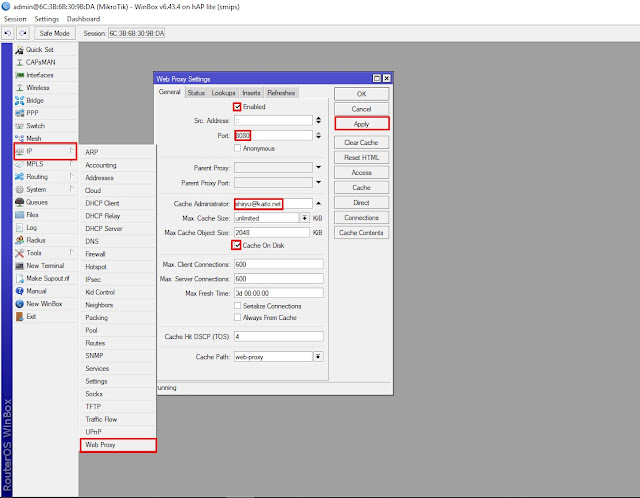Open the Wireless sidebar icon
640x498 pixels.
click(19, 88)
